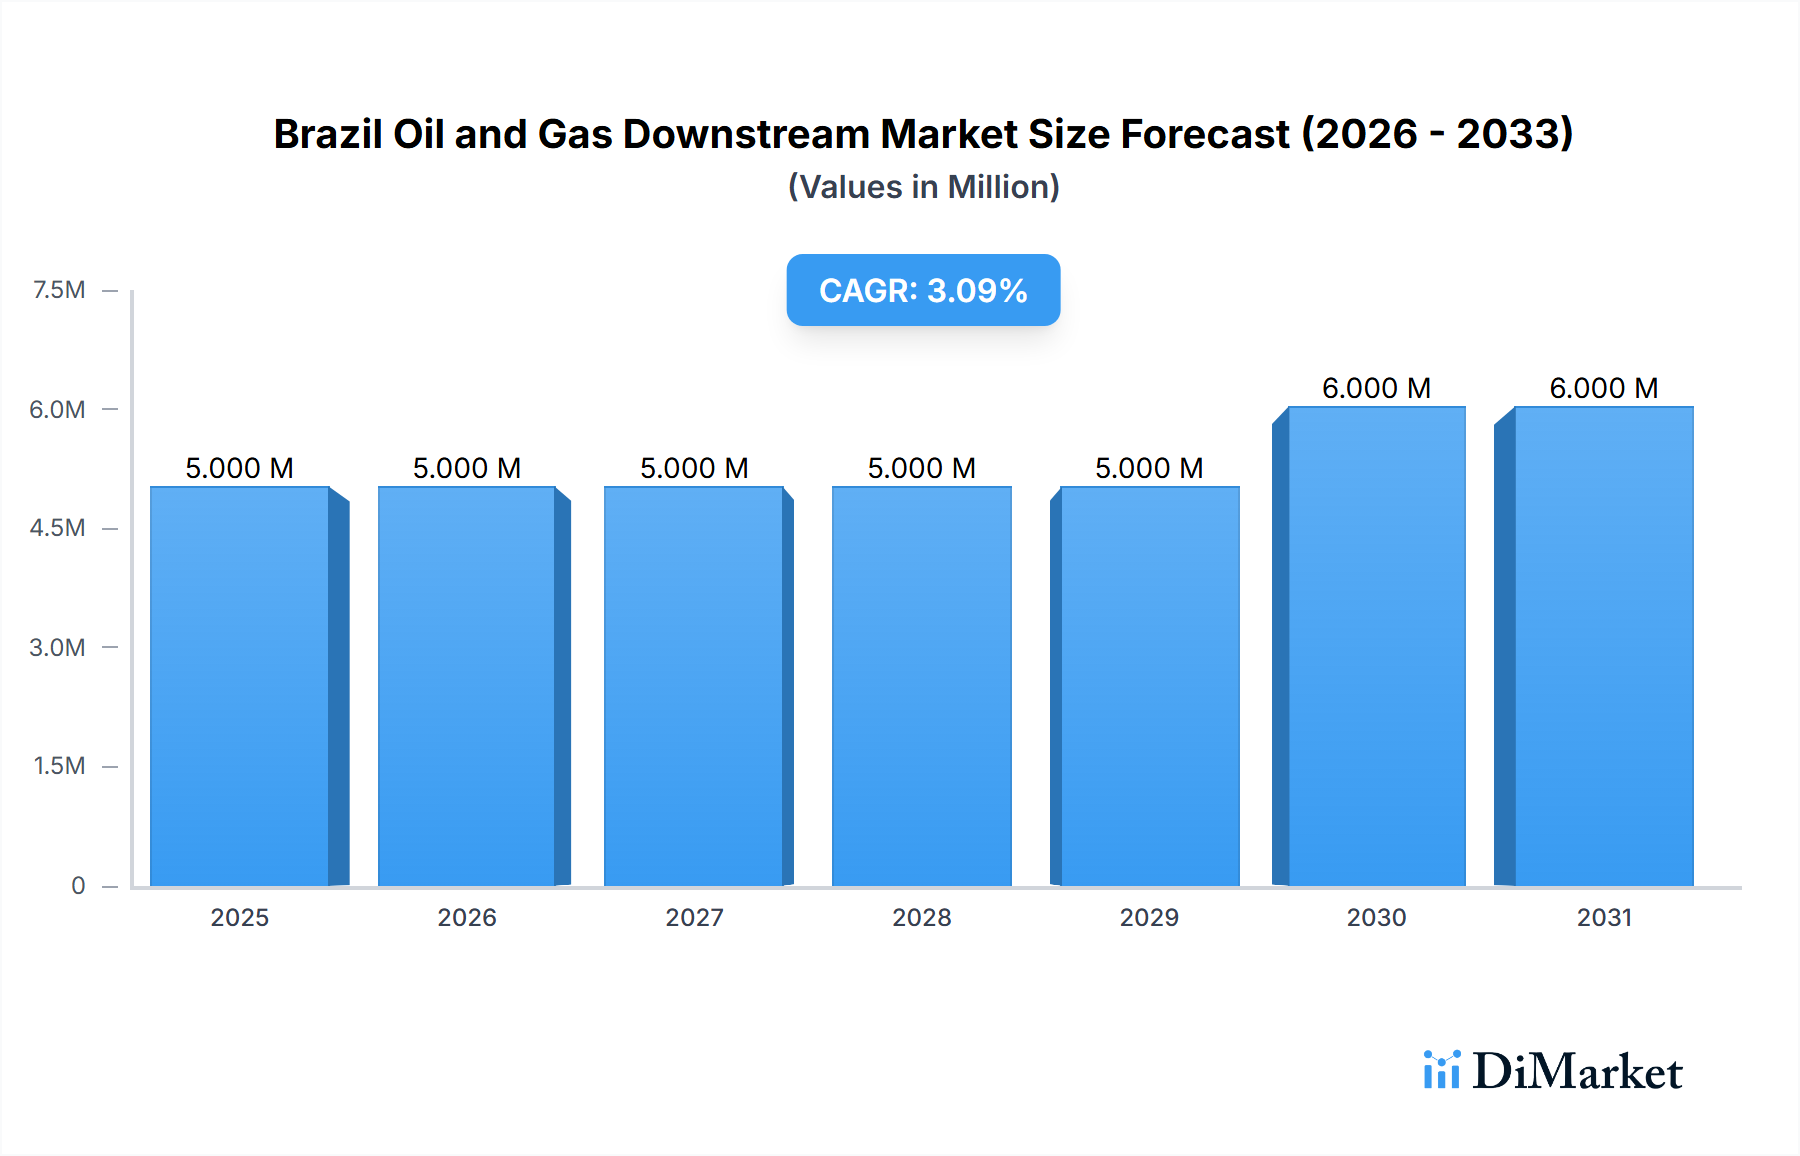Select the 2031 bar in the chart
This screenshot has width=1800, height=1156.
(1602, 650)
